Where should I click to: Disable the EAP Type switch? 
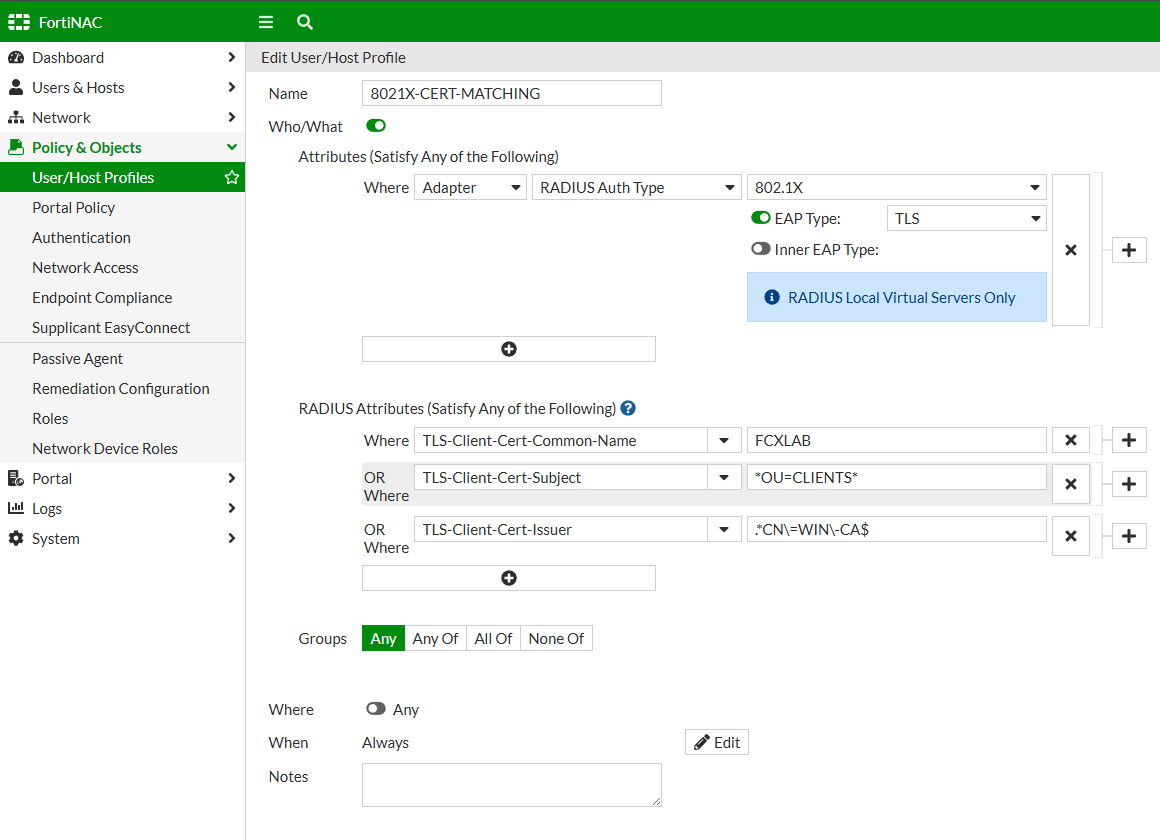coord(761,218)
